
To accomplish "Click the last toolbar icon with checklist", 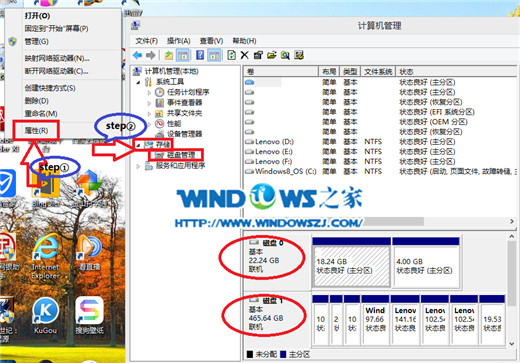I will pos(299,55).
